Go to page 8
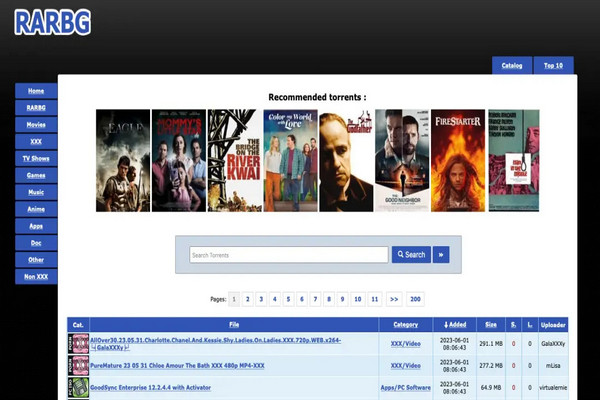This screenshot has width=600, height=400. pos(329,299)
